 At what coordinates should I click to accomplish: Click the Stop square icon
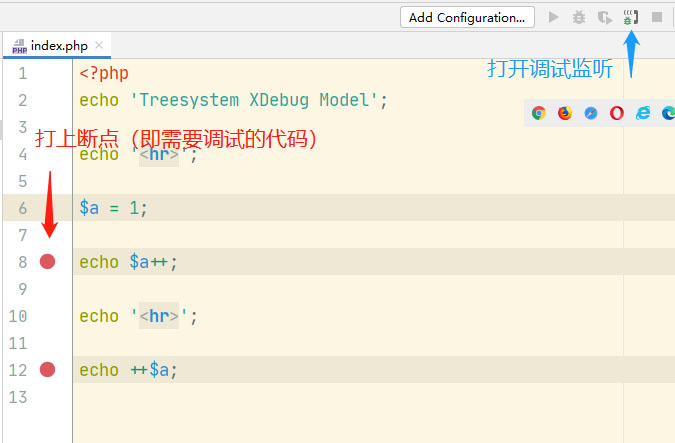[x=657, y=17]
